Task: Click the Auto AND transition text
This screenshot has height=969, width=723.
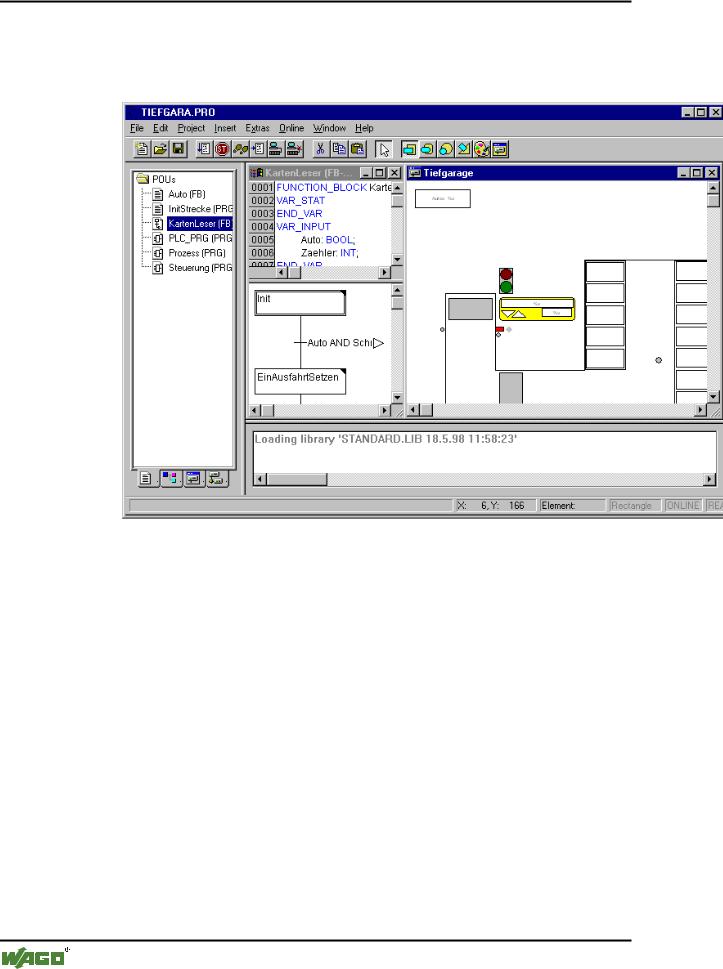Action: (x=340, y=342)
